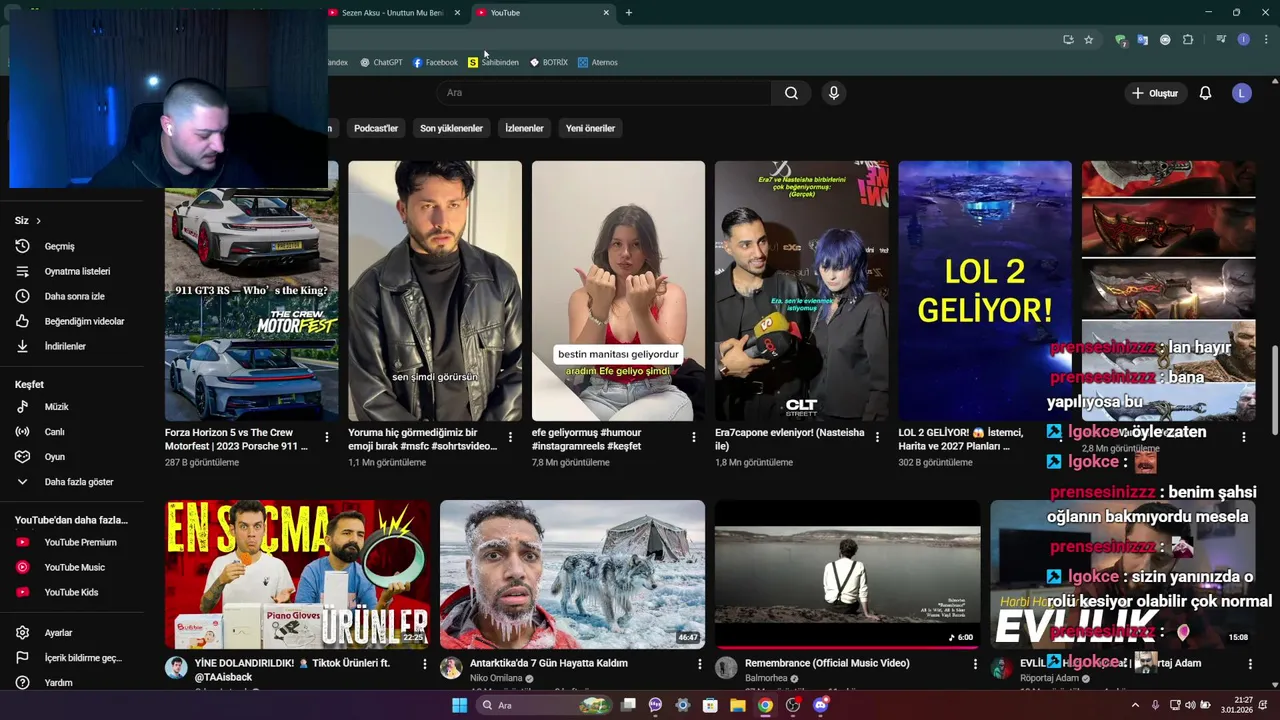Open File Explorer from taskbar
Image resolution: width=1280 pixels, height=720 pixels.
[x=737, y=705]
